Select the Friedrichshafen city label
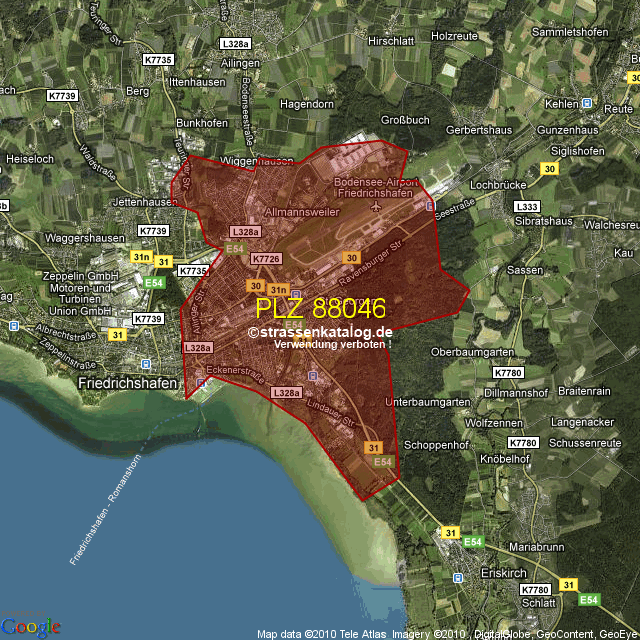This screenshot has height=640, width=640. (127, 383)
